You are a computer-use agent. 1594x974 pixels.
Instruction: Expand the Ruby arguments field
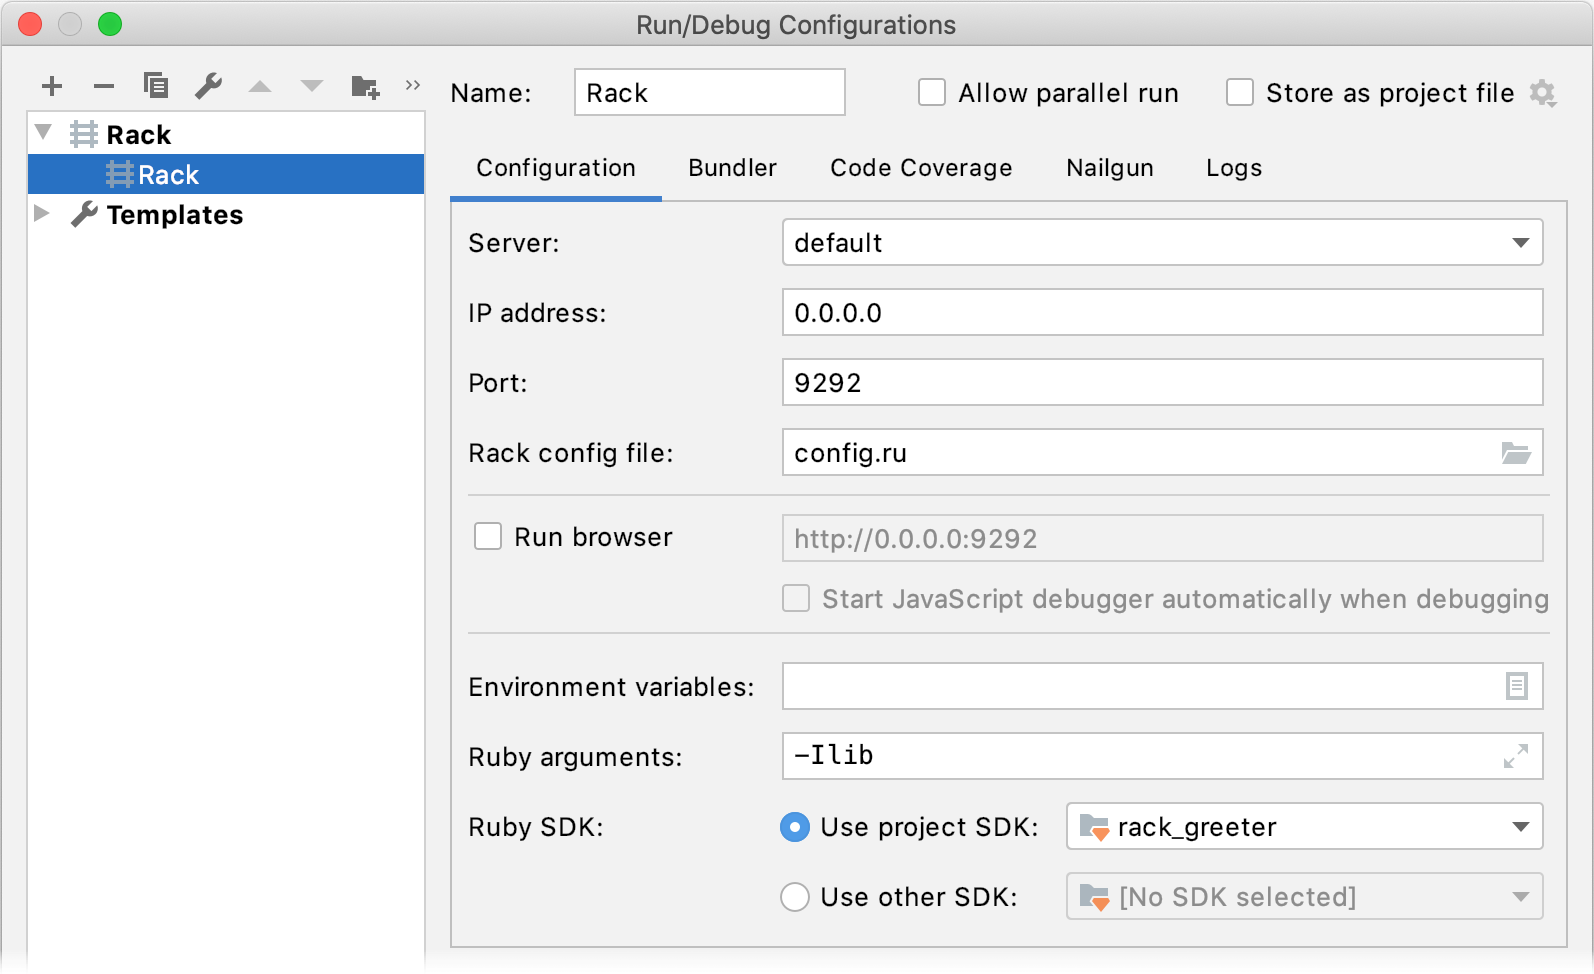(1516, 756)
